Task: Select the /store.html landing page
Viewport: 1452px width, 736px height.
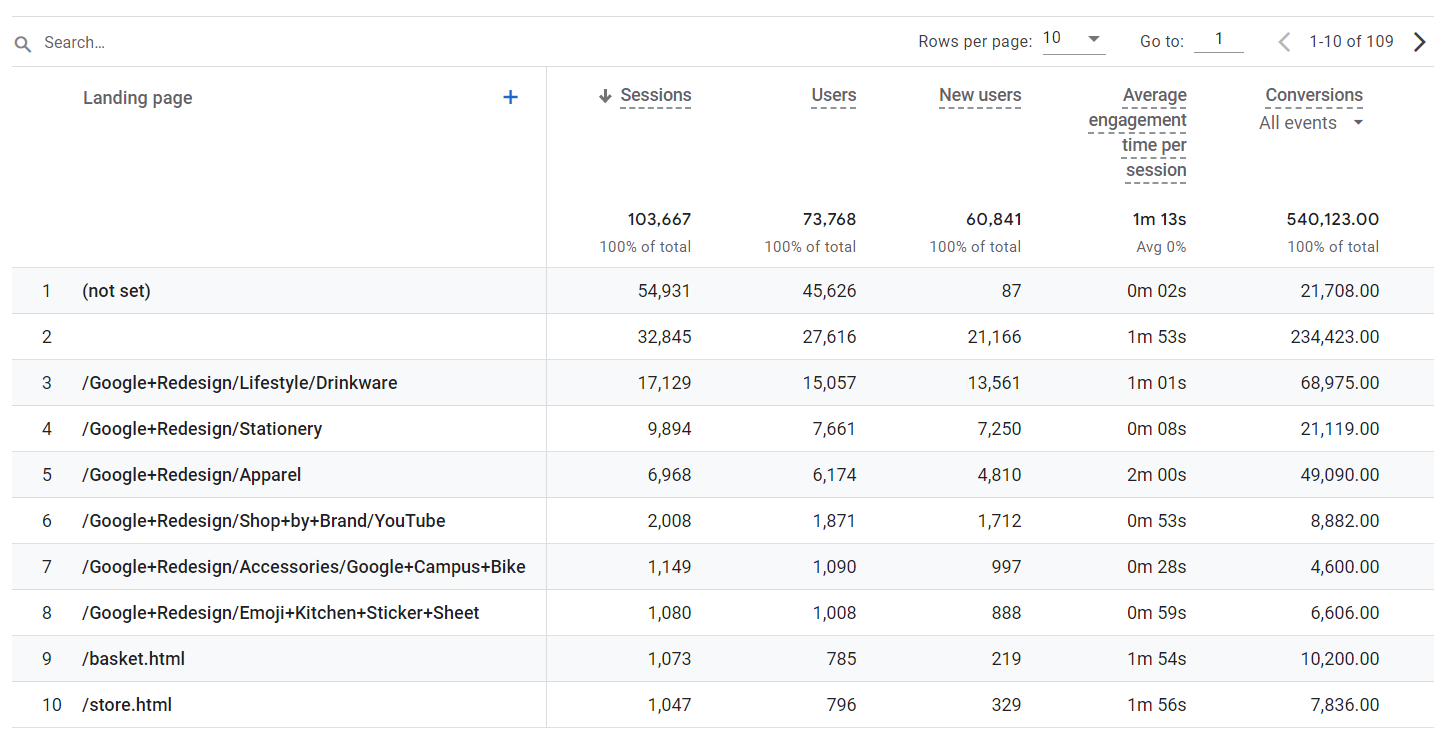Action: tap(127, 705)
